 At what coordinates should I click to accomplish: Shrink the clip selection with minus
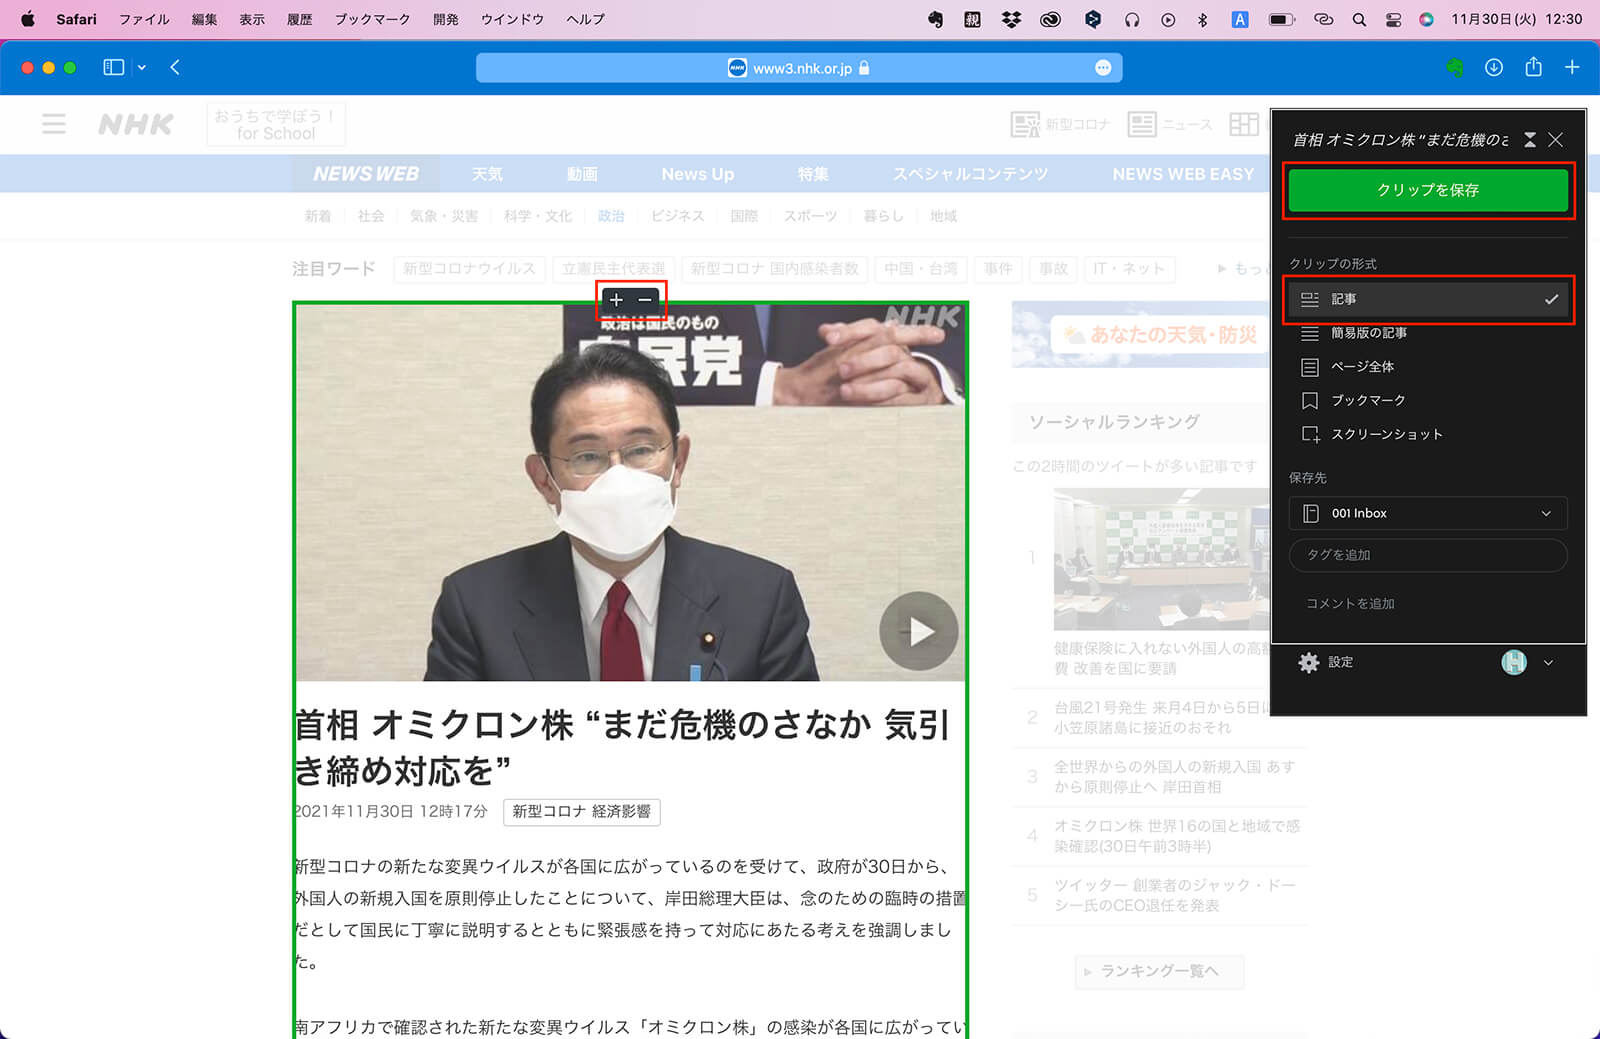click(x=645, y=300)
